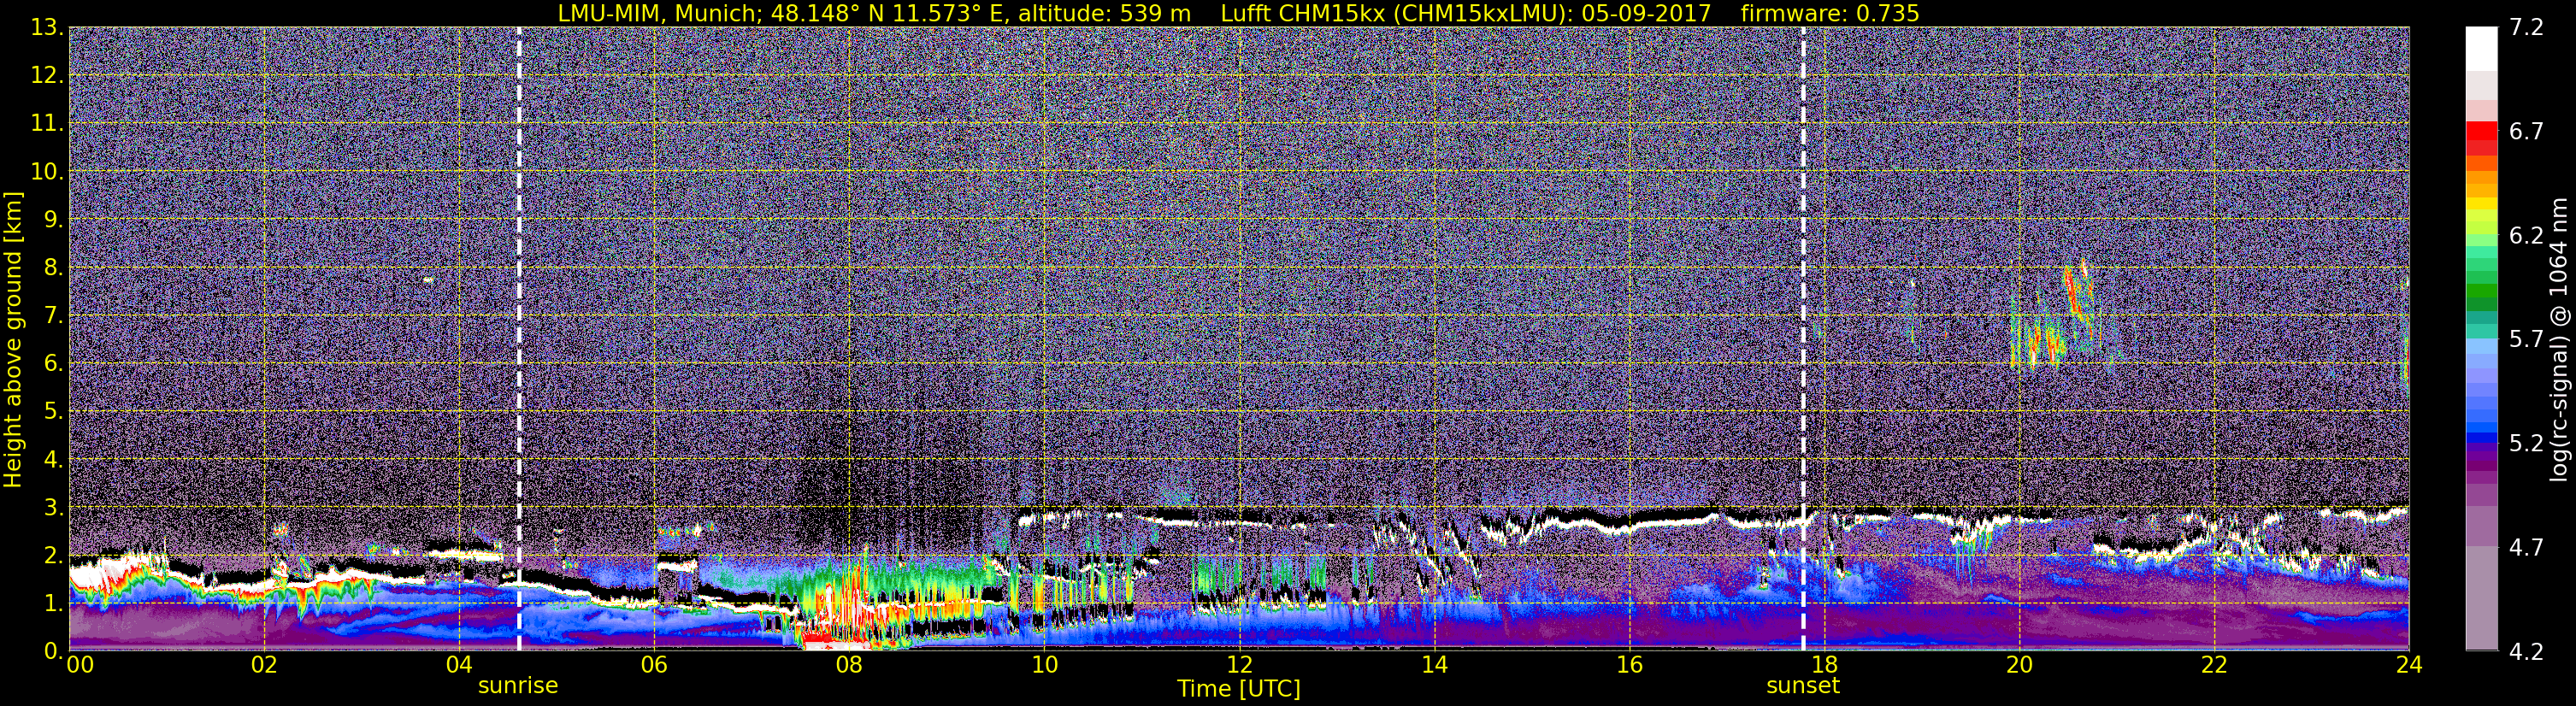This screenshot has height=706, width=2576.
Task: Click the 7.2 colorbar tick value
Action: click(x=2526, y=28)
